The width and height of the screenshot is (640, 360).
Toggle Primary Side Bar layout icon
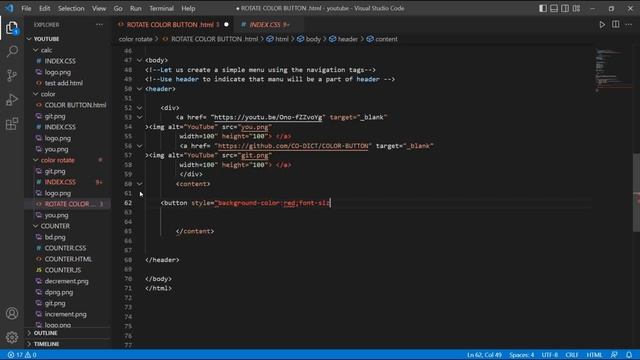point(543,8)
